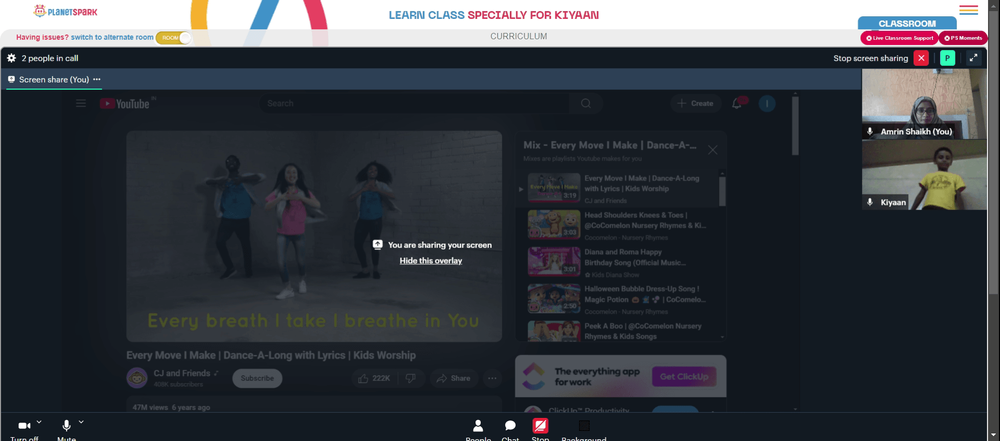Image resolution: width=1000 pixels, height=441 pixels.
Task: Open the CLASSROOM tab
Action: pos(907,24)
